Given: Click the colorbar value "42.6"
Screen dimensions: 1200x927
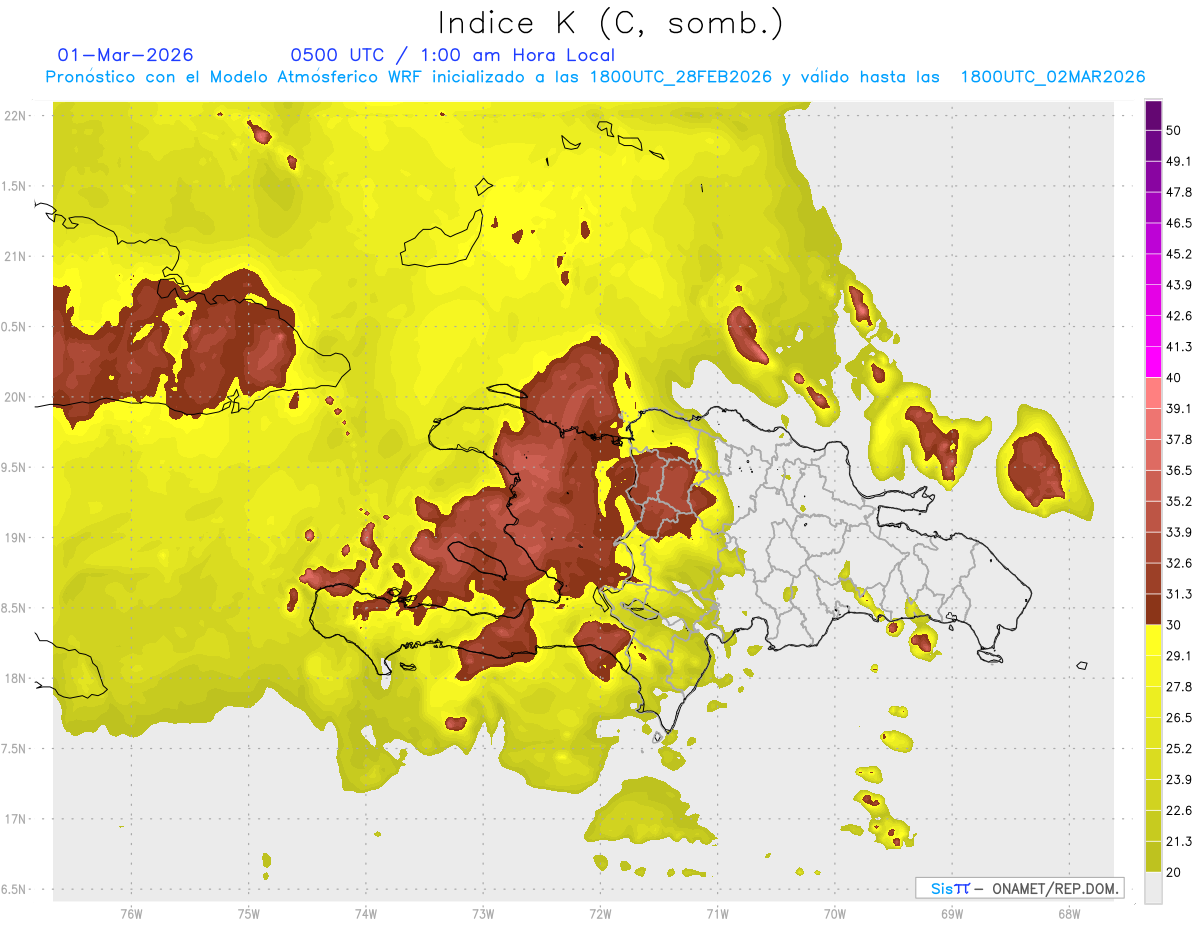Looking at the screenshot, I should coord(1179,316).
